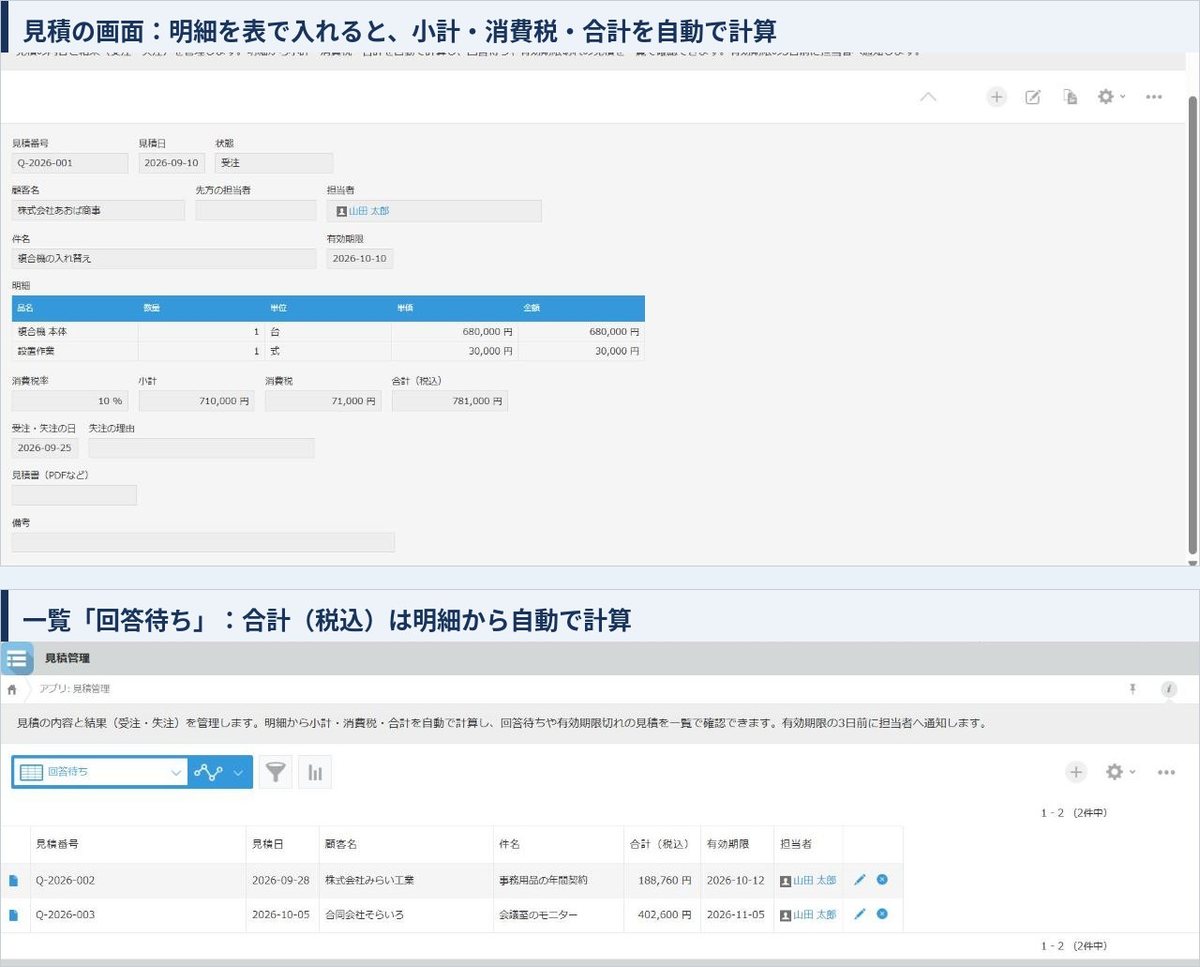Screen dimensions: 1200x967
Task: Open record details icon for Q-2026-002
Action: point(14,881)
